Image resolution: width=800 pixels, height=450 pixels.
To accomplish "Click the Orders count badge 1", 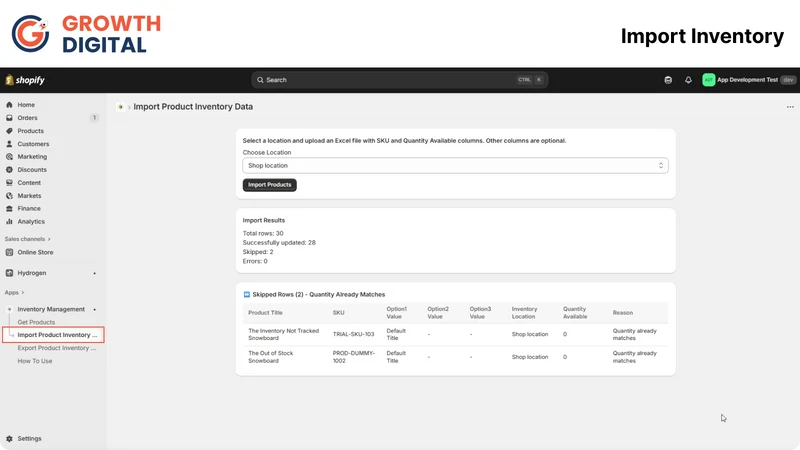I will (x=94, y=118).
